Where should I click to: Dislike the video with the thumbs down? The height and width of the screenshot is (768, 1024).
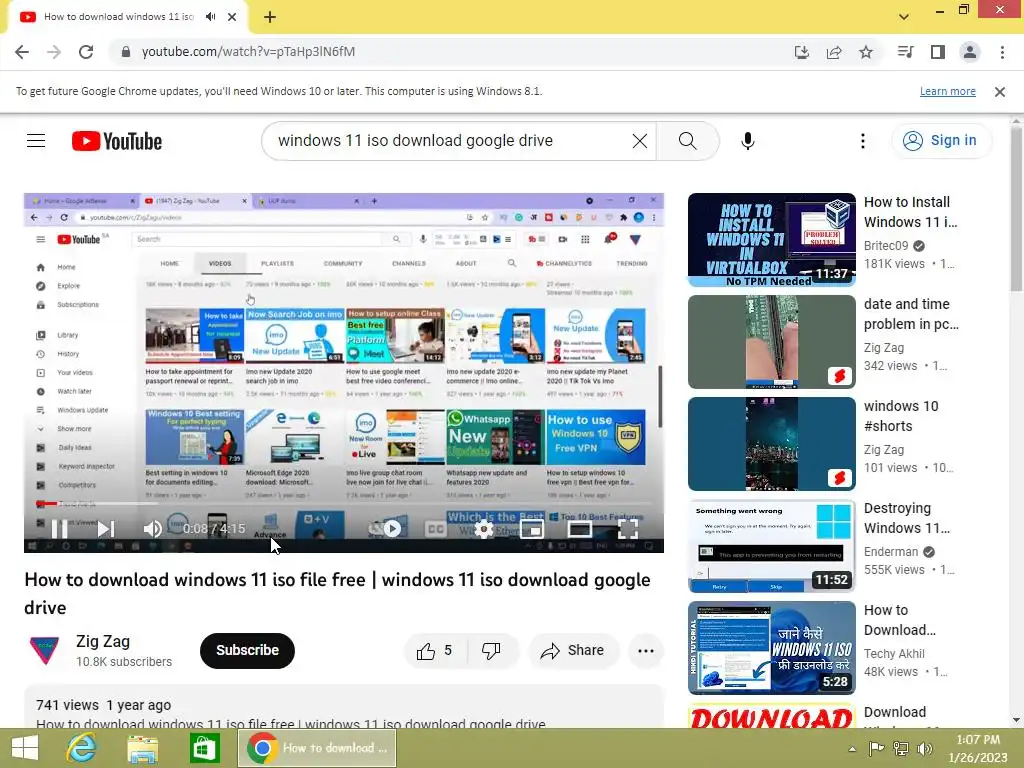point(491,650)
